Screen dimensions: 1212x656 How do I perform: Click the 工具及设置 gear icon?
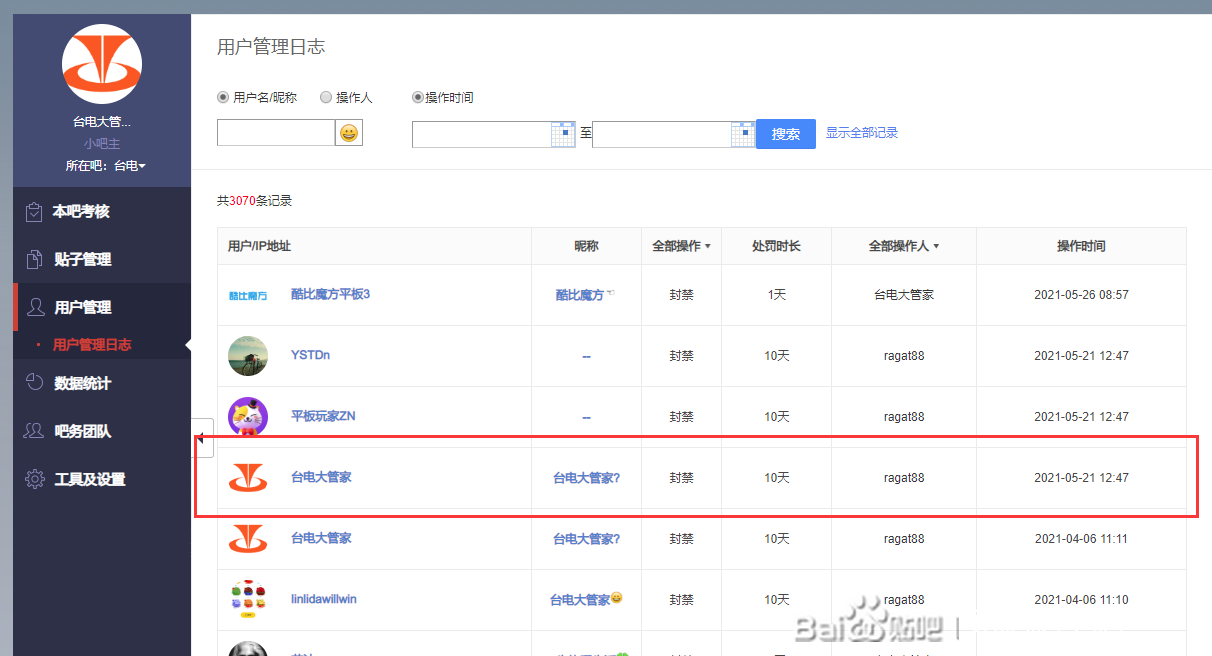(x=35, y=479)
